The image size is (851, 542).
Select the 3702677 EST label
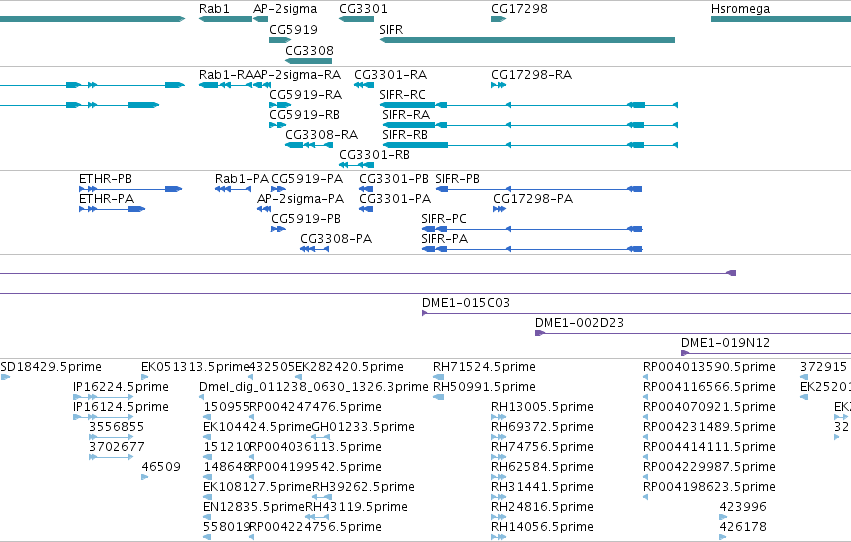tap(117, 447)
